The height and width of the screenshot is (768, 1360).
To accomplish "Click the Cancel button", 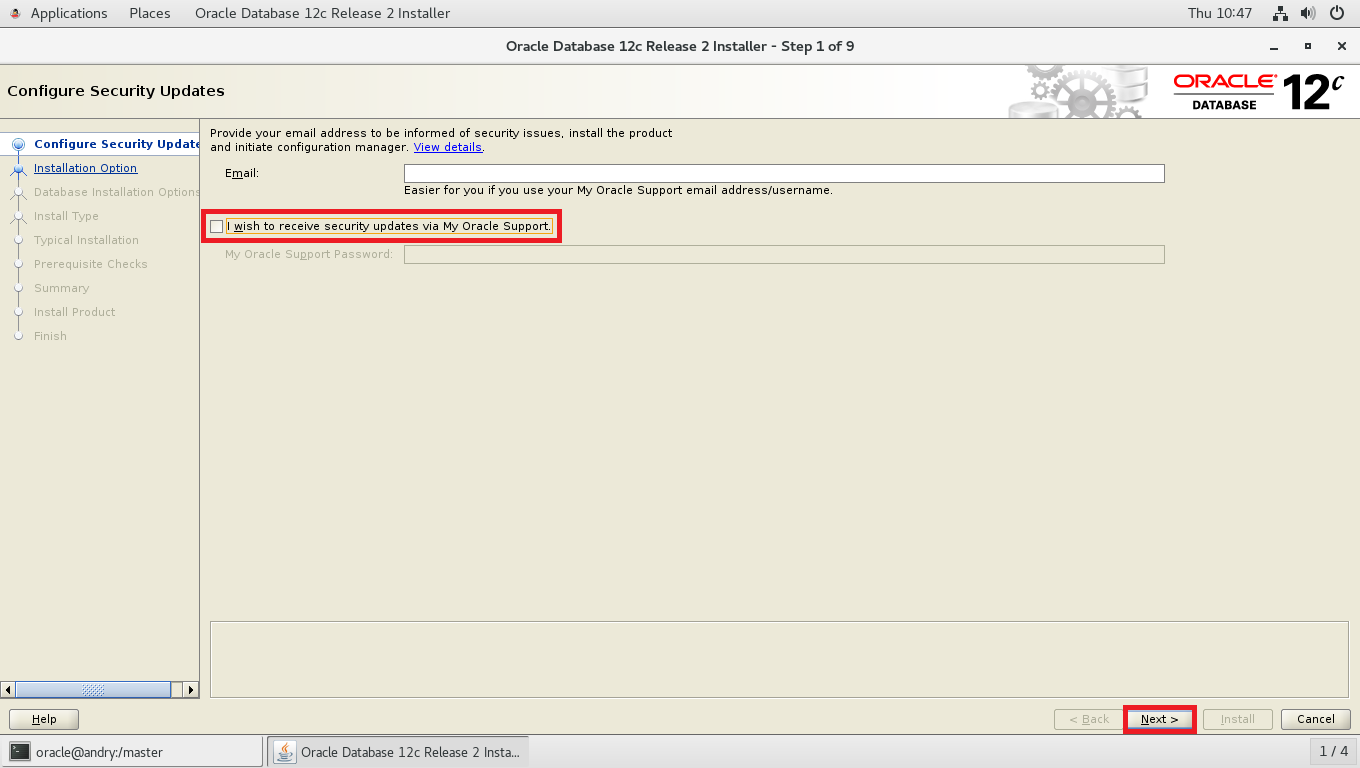I will pos(1315,719).
